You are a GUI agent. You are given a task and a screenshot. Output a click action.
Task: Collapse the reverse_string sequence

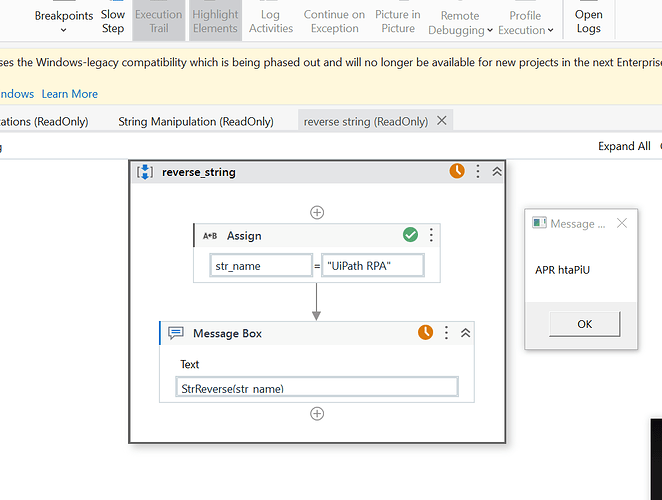497,171
